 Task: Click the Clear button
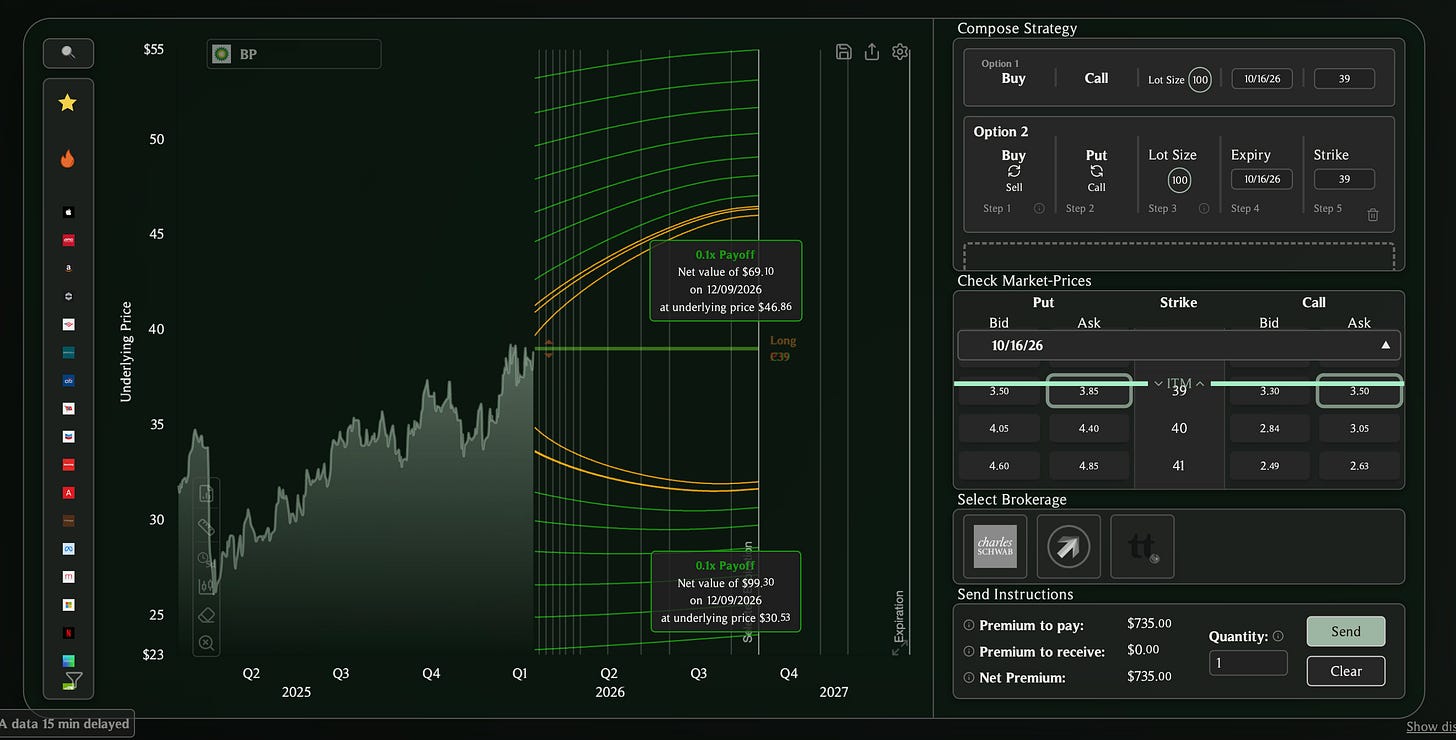1346,671
